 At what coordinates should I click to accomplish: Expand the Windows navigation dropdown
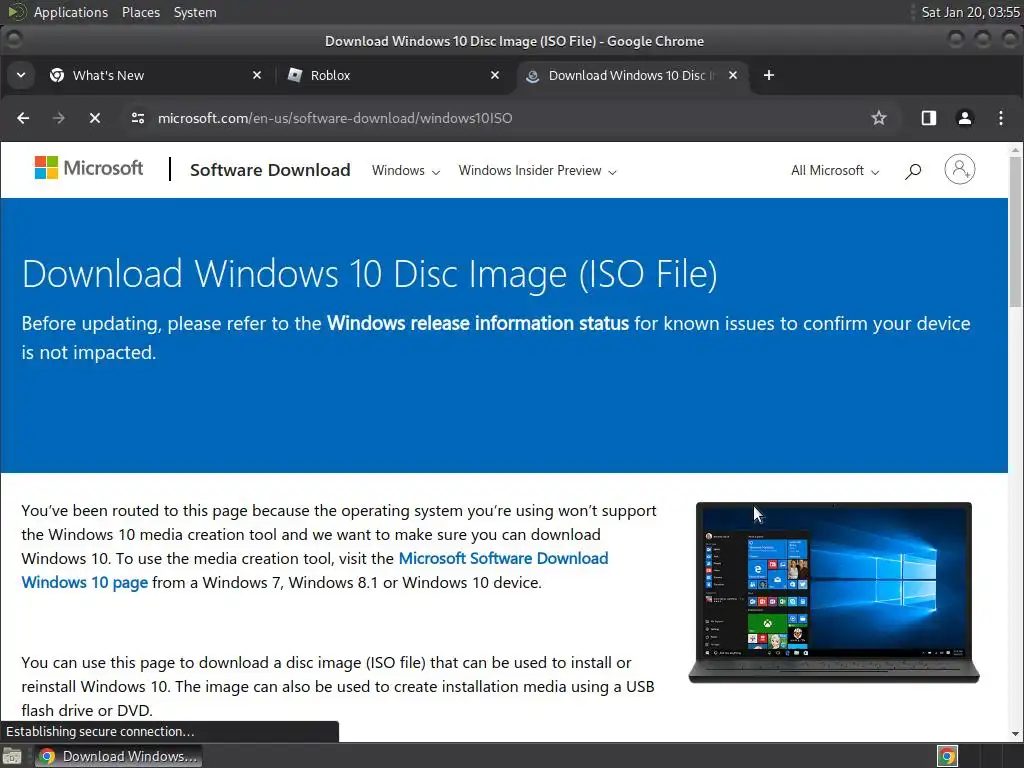click(406, 171)
